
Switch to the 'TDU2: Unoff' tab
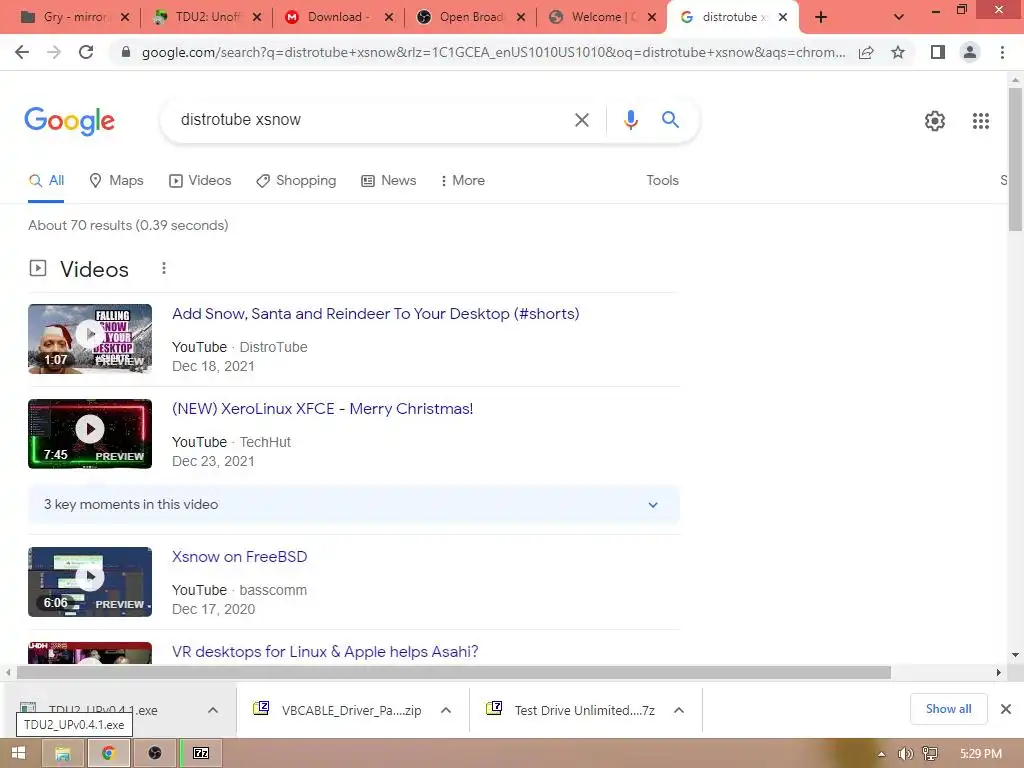[196, 17]
